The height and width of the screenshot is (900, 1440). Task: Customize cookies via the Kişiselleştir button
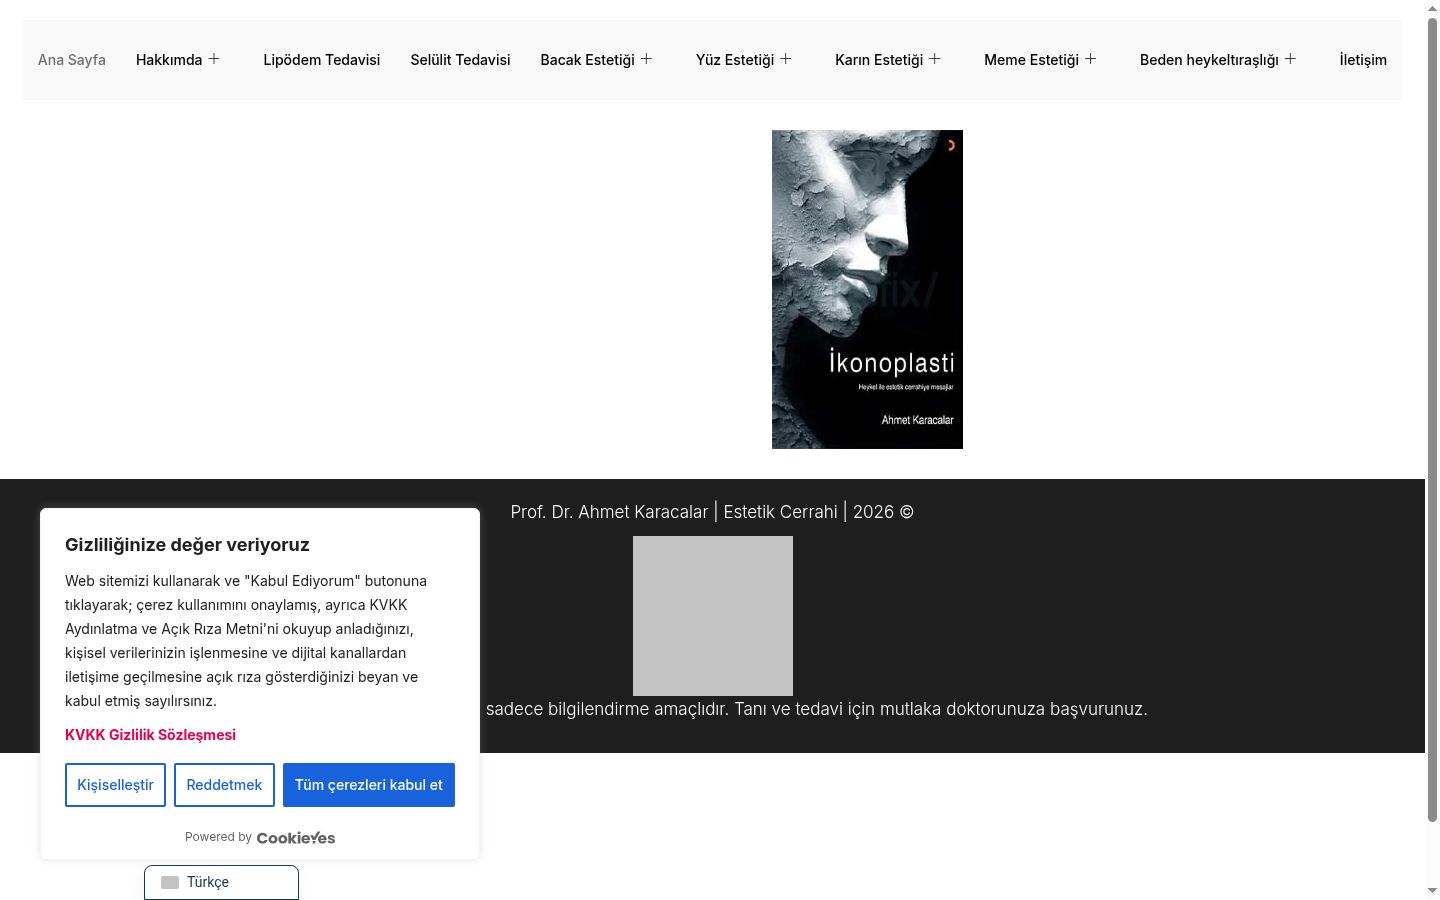pos(115,785)
